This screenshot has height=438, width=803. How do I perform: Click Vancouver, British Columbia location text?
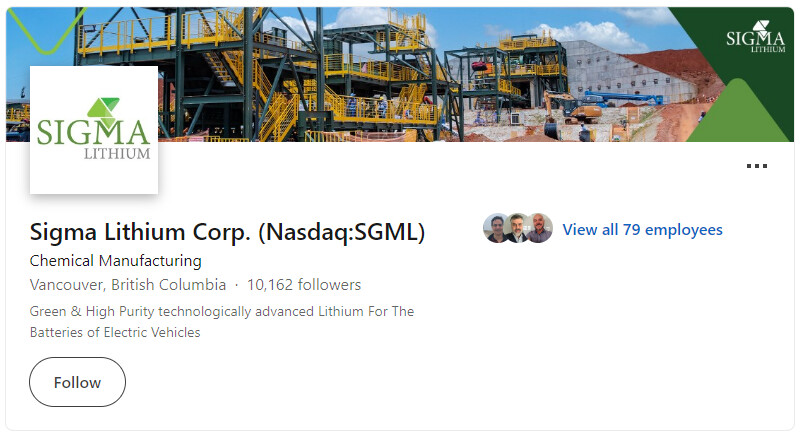coord(128,284)
